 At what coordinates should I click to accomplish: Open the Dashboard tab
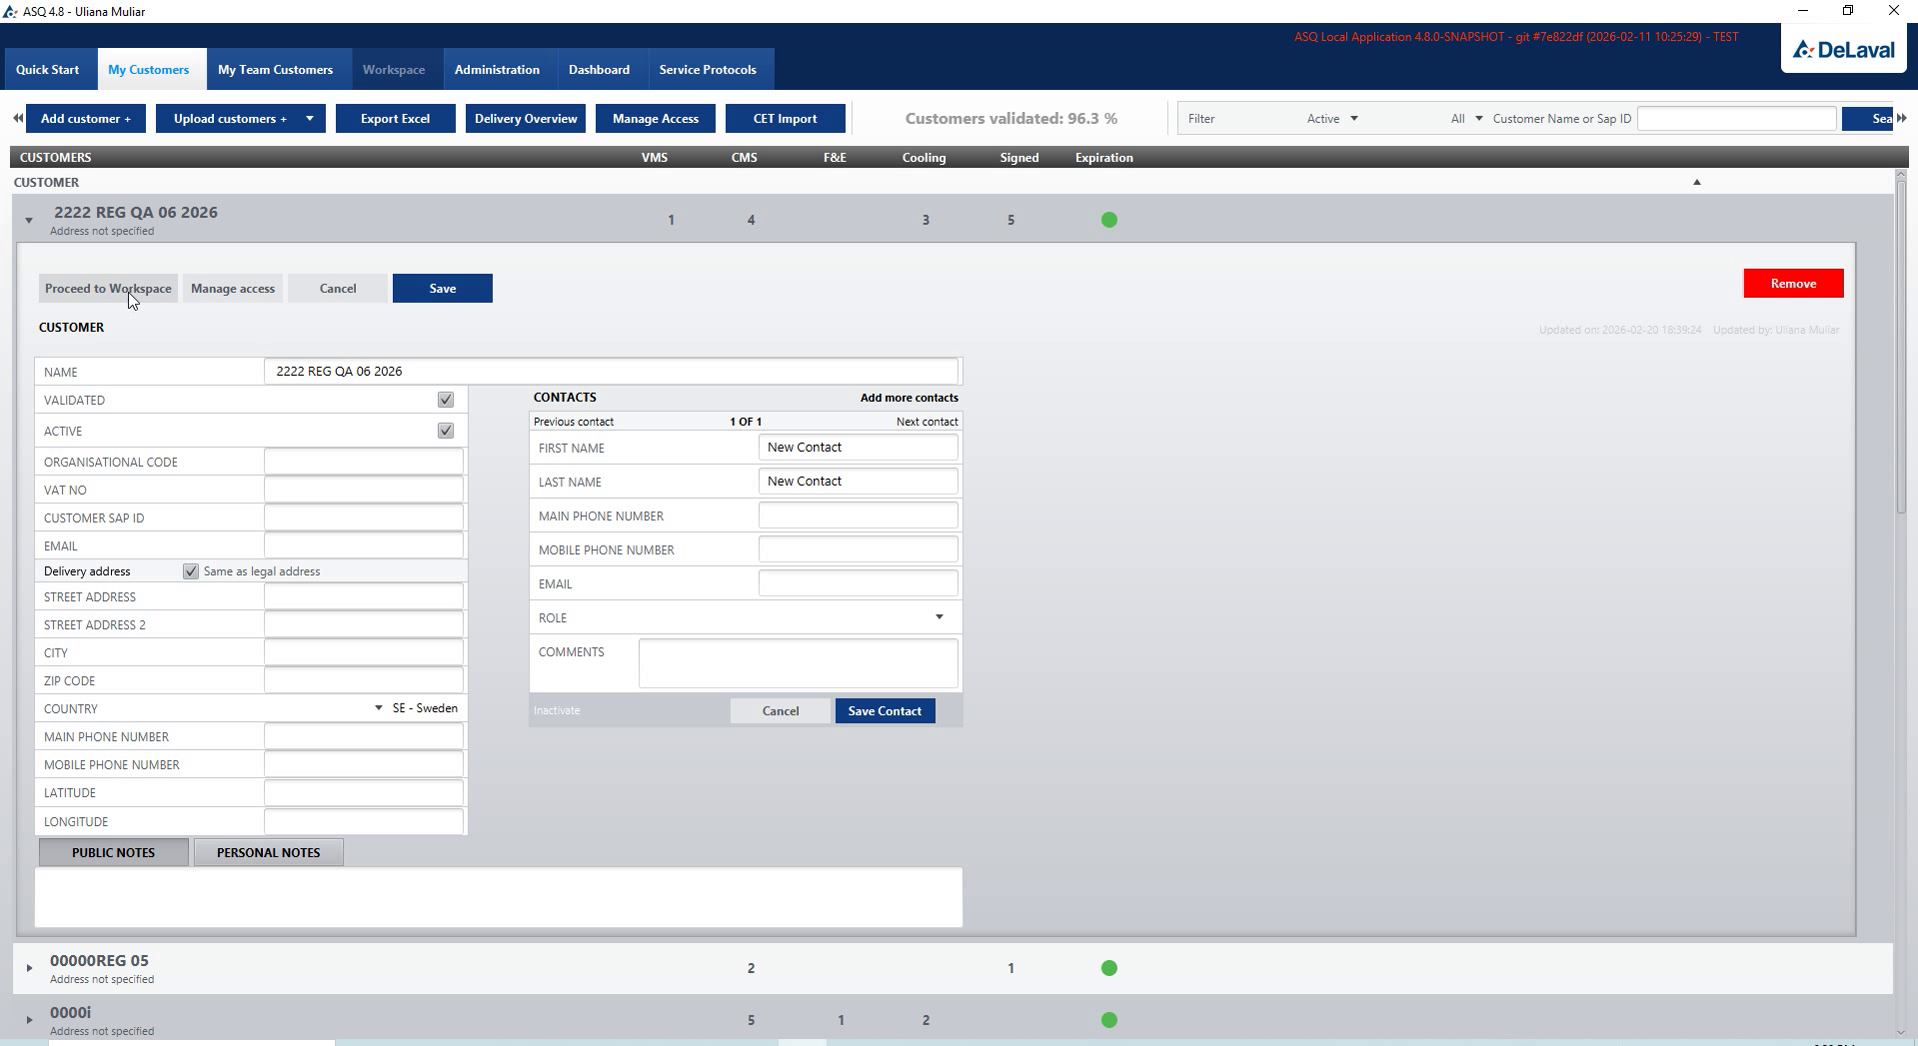point(599,69)
